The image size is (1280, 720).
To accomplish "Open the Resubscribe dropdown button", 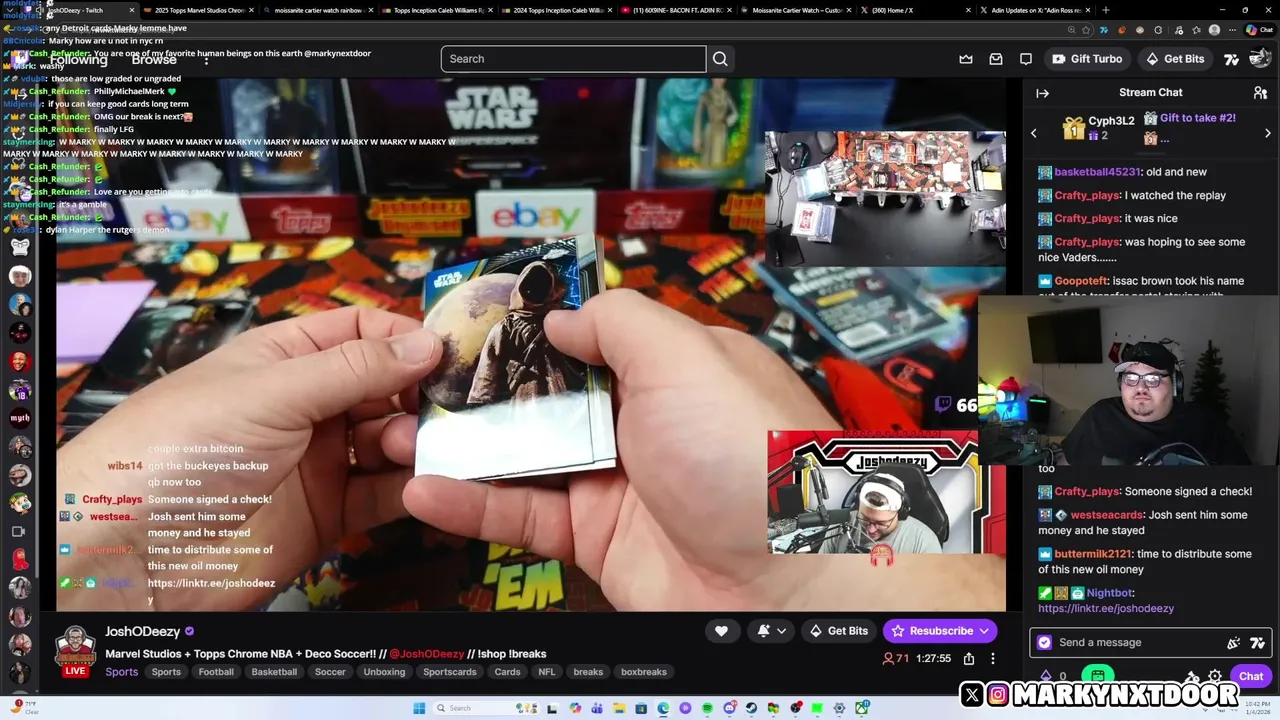I will tap(940, 631).
